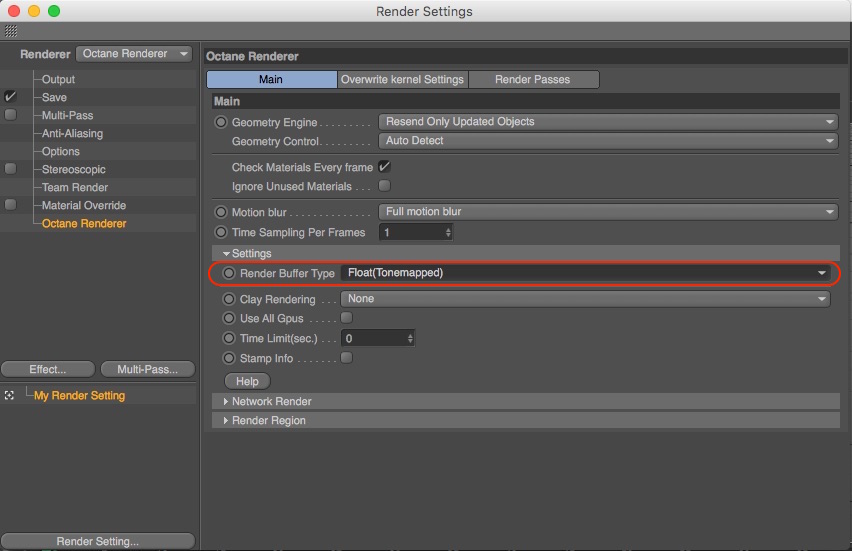Collapse the Settings section
852x551 pixels.
point(226,254)
